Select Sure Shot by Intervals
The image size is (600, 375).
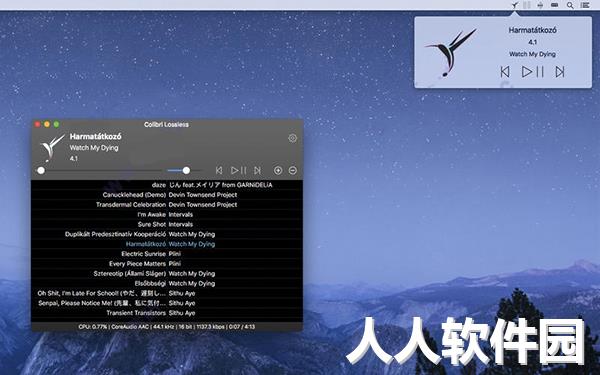(167, 224)
